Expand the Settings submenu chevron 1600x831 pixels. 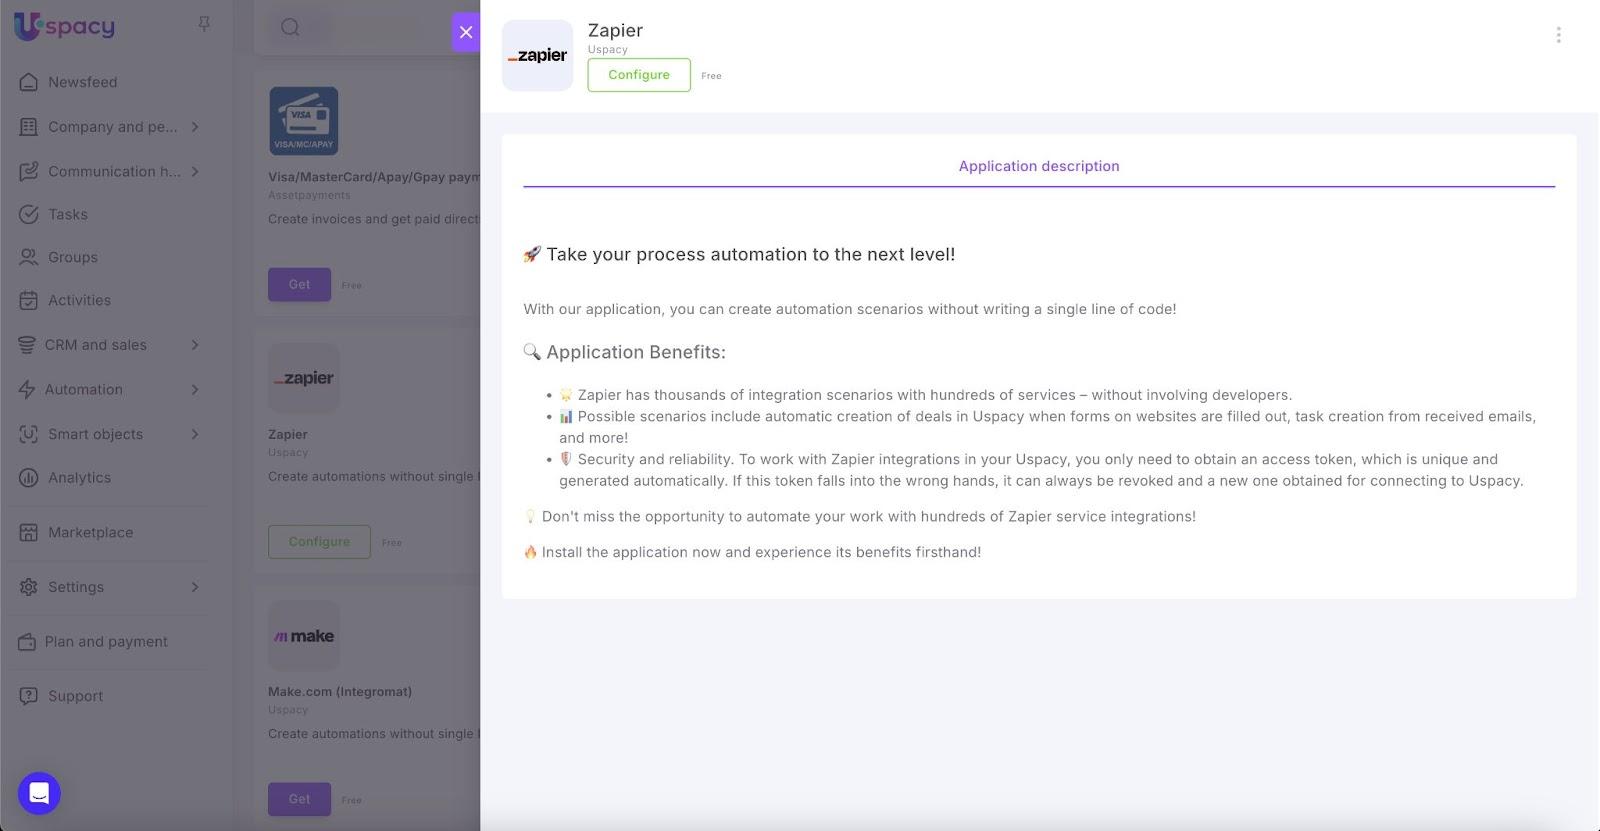pos(195,587)
